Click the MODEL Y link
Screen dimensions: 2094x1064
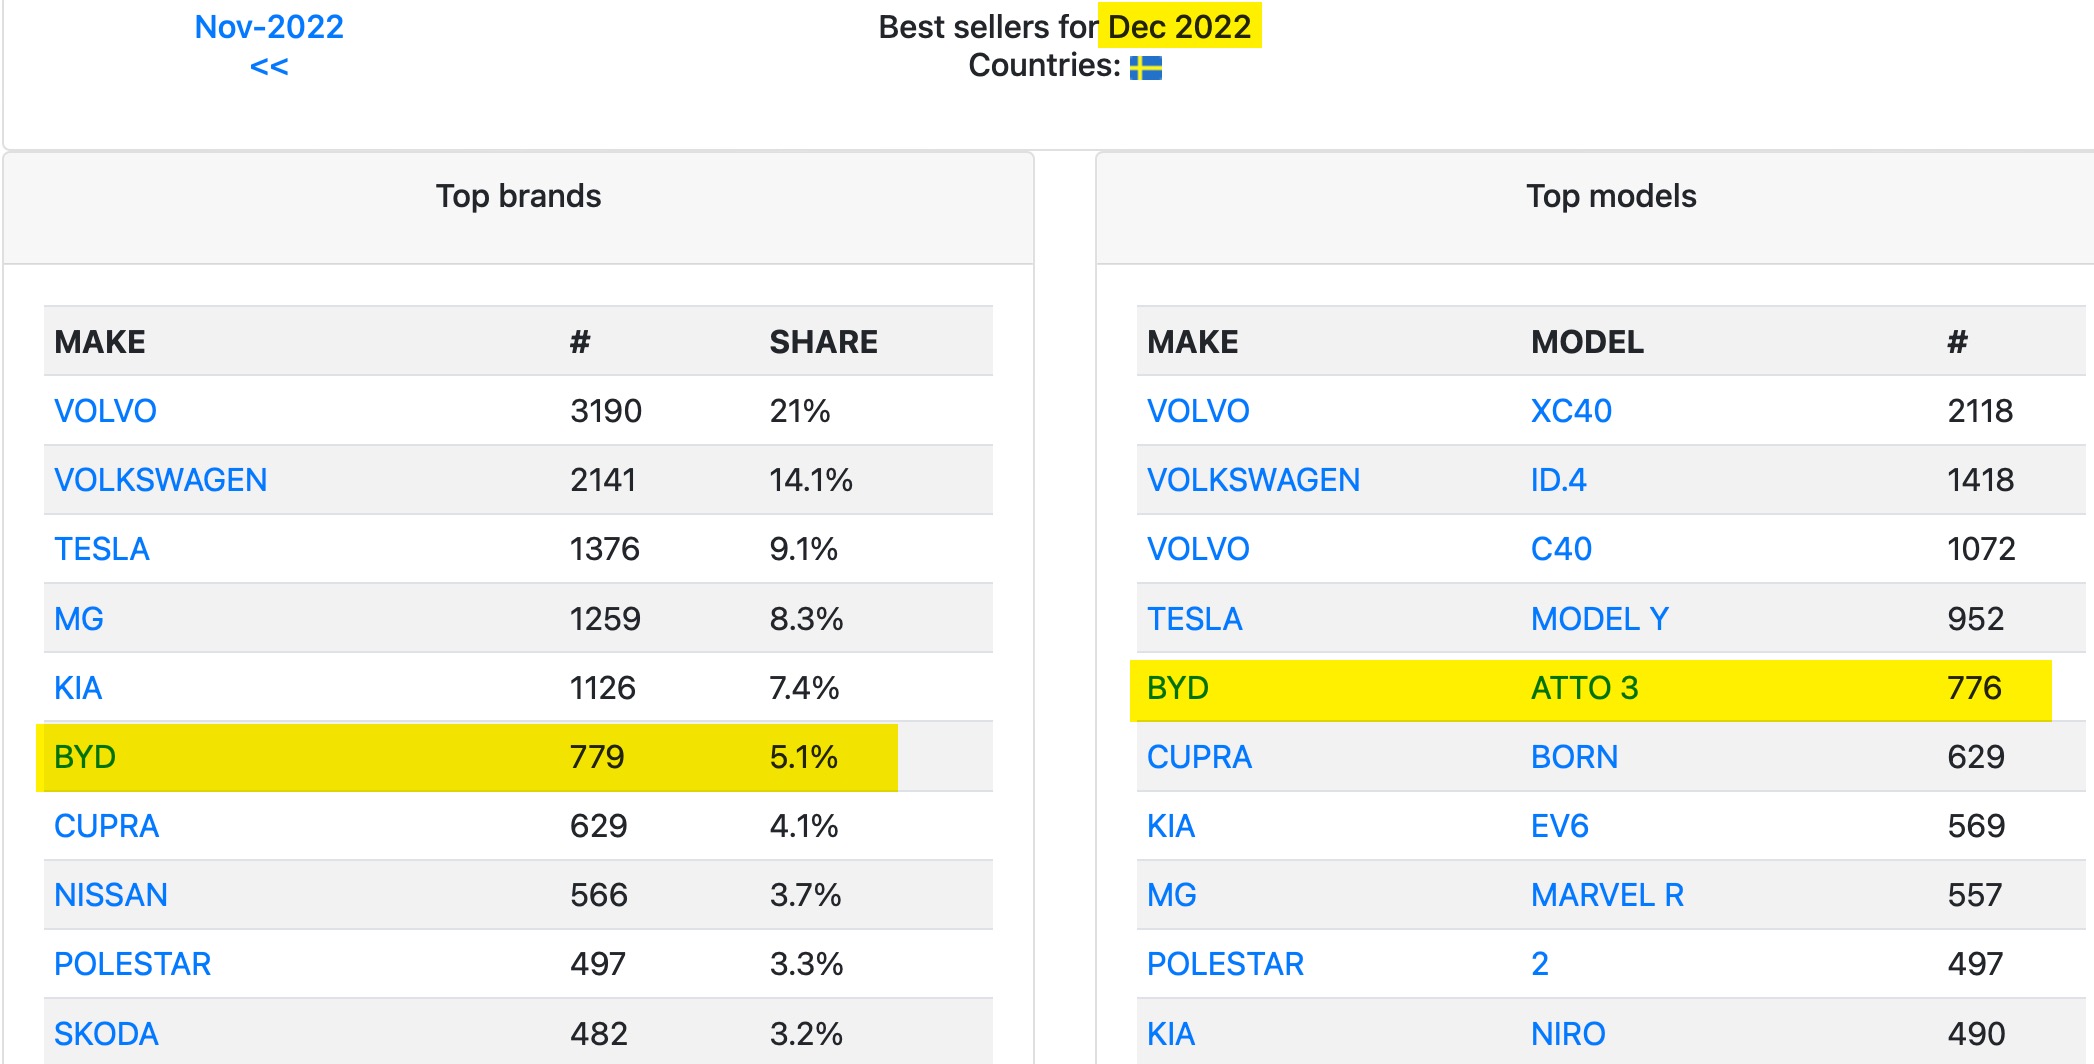(1599, 619)
